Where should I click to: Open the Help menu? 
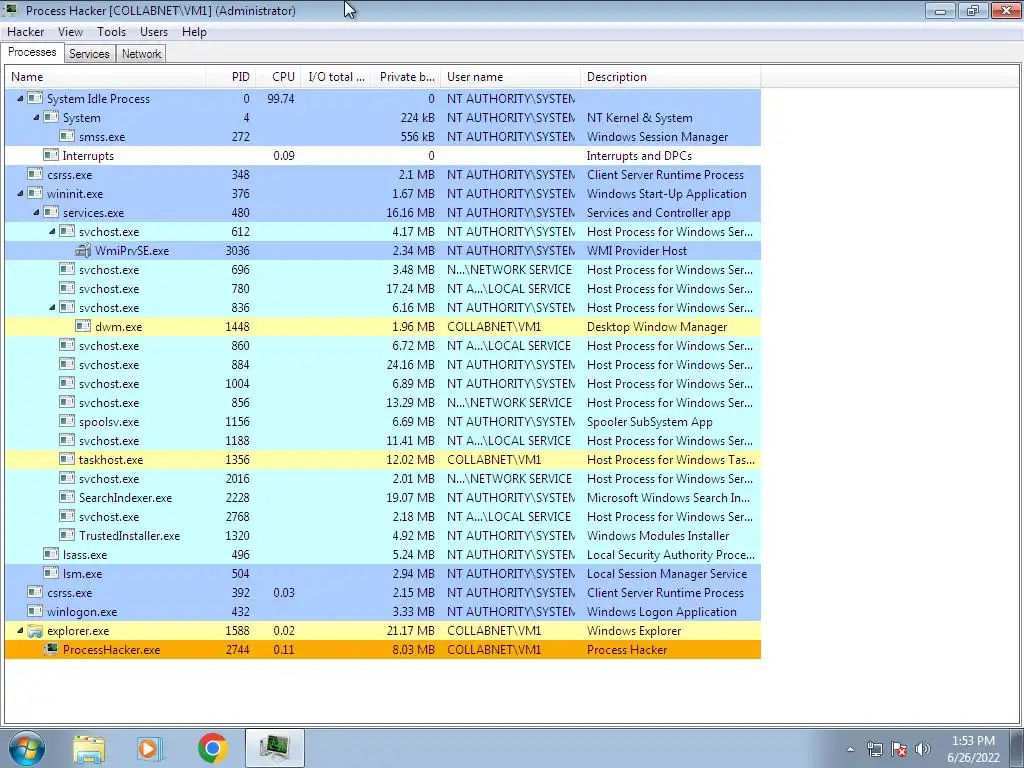click(x=194, y=31)
